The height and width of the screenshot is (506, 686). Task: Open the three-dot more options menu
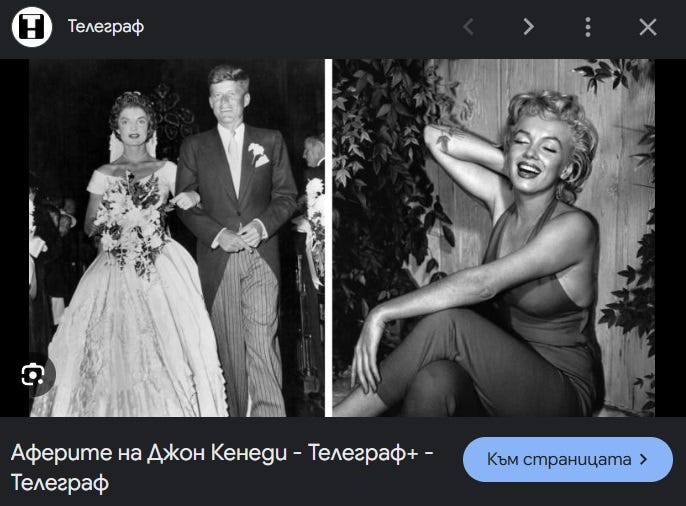point(588,27)
